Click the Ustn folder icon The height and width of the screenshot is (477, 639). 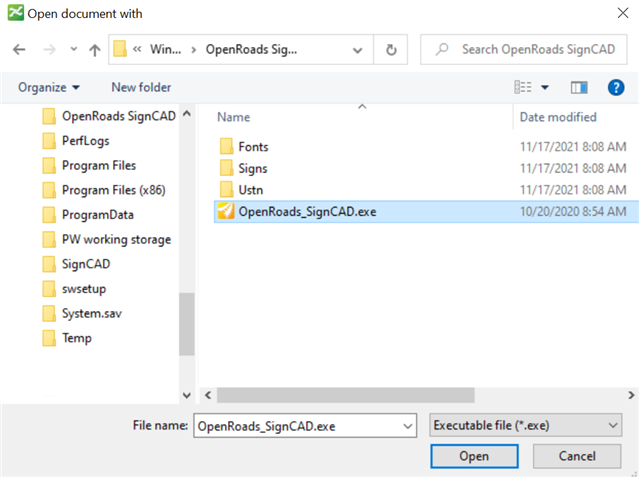pos(226,190)
